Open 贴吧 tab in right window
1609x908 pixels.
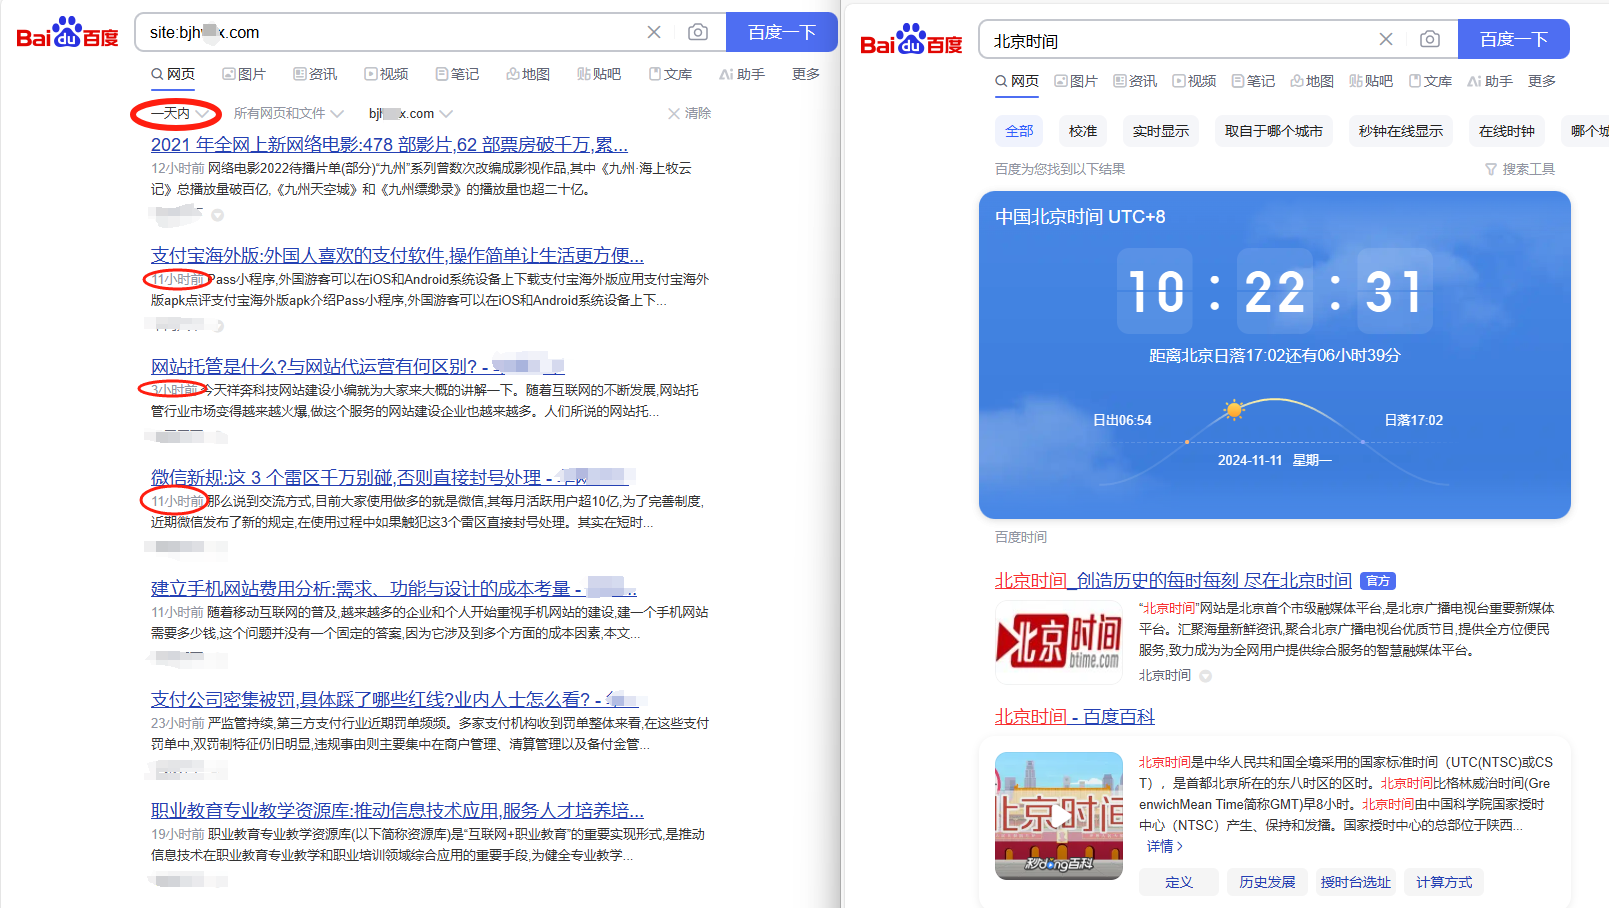pos(1371,81)
